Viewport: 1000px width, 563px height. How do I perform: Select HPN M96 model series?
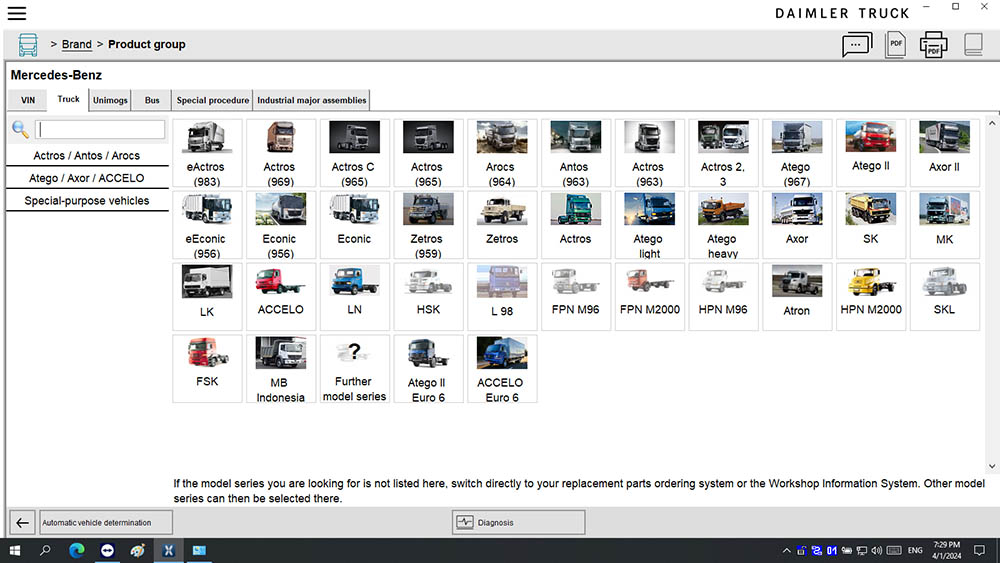click(723, 296)
